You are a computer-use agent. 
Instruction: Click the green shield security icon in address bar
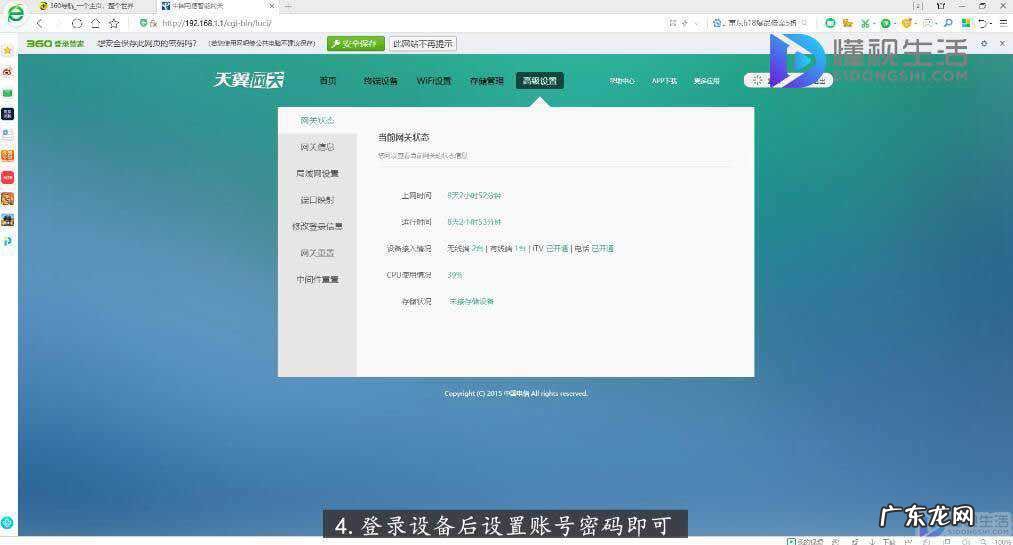pyautogui.click(x=143, y=23)
